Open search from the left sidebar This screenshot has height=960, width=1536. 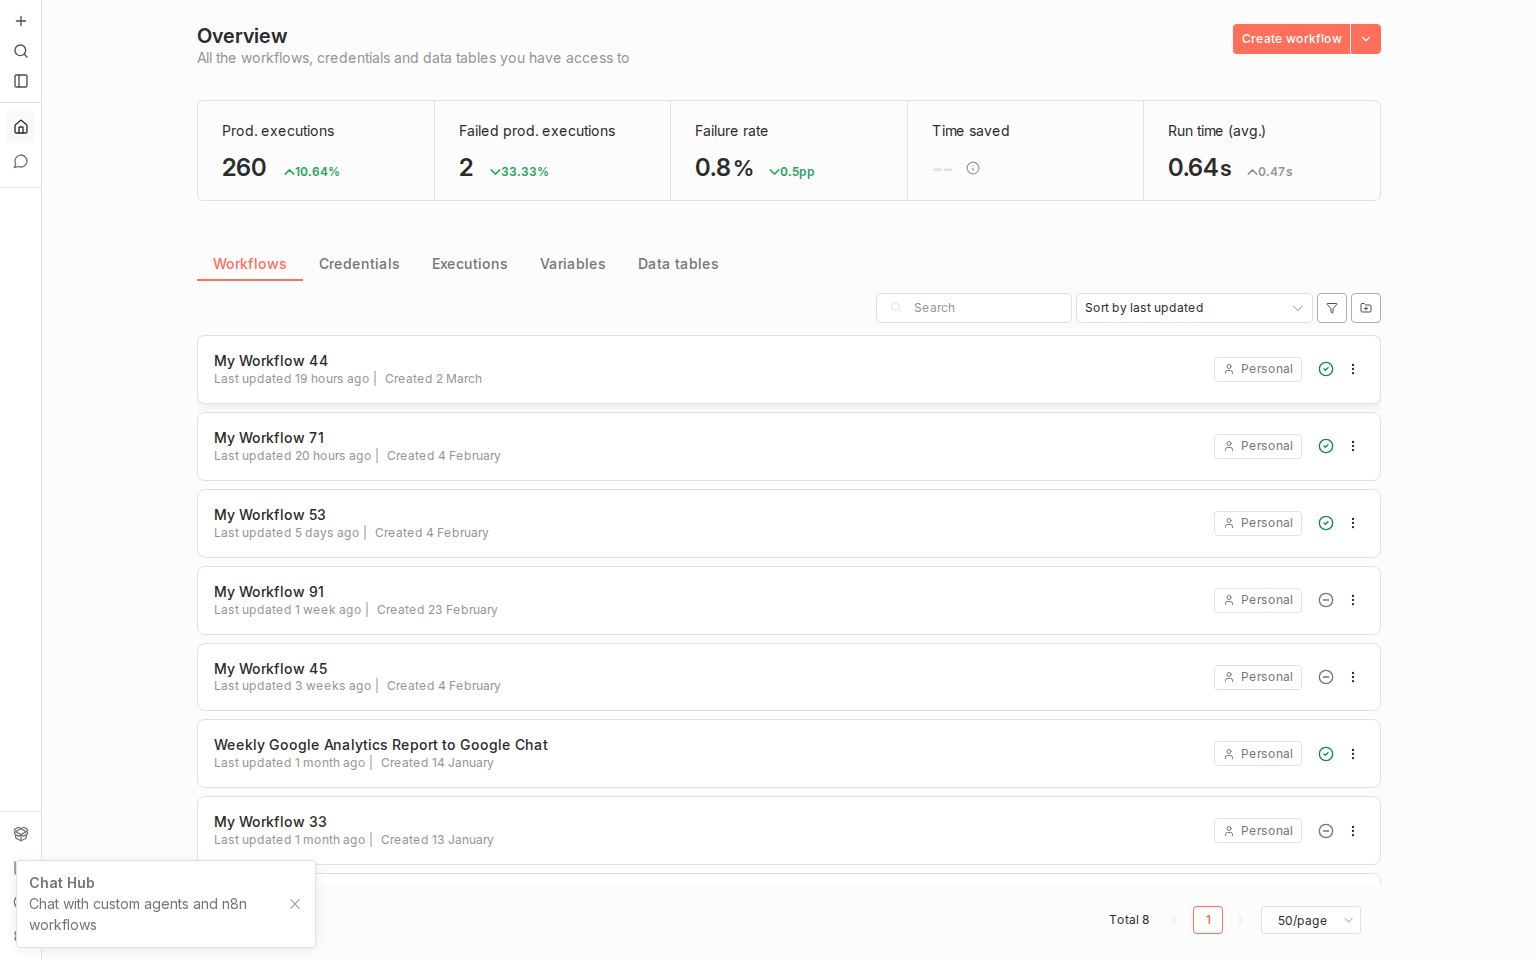21,51
